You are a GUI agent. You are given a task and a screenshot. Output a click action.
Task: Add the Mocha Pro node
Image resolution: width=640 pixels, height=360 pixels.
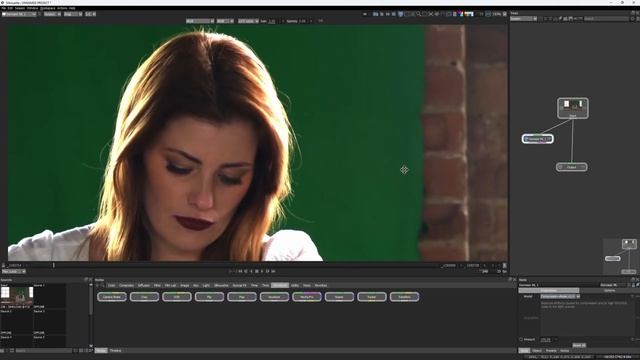[x=307, y=297]
